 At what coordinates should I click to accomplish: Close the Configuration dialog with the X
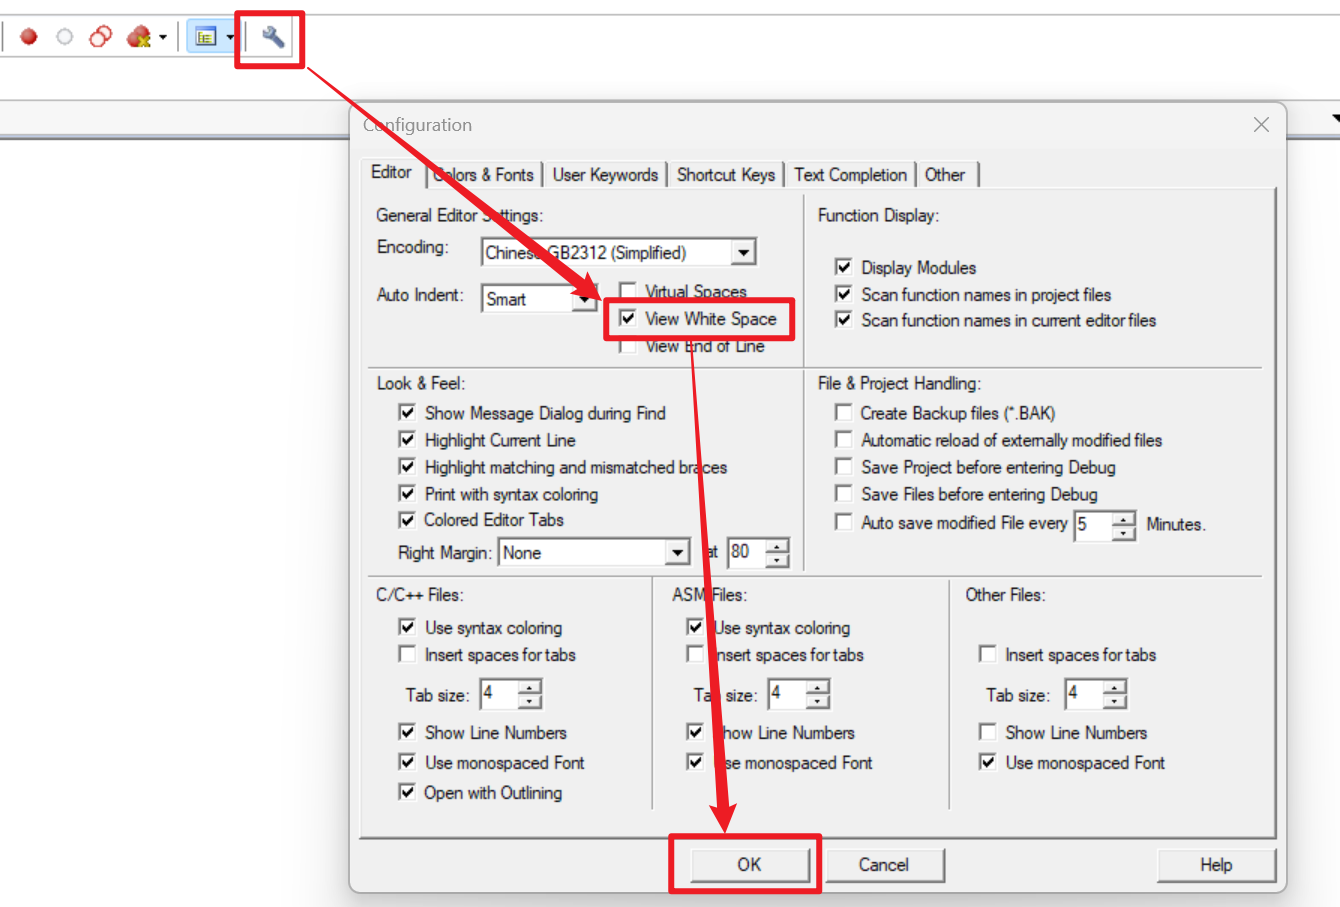click(x=1261, y=125)
